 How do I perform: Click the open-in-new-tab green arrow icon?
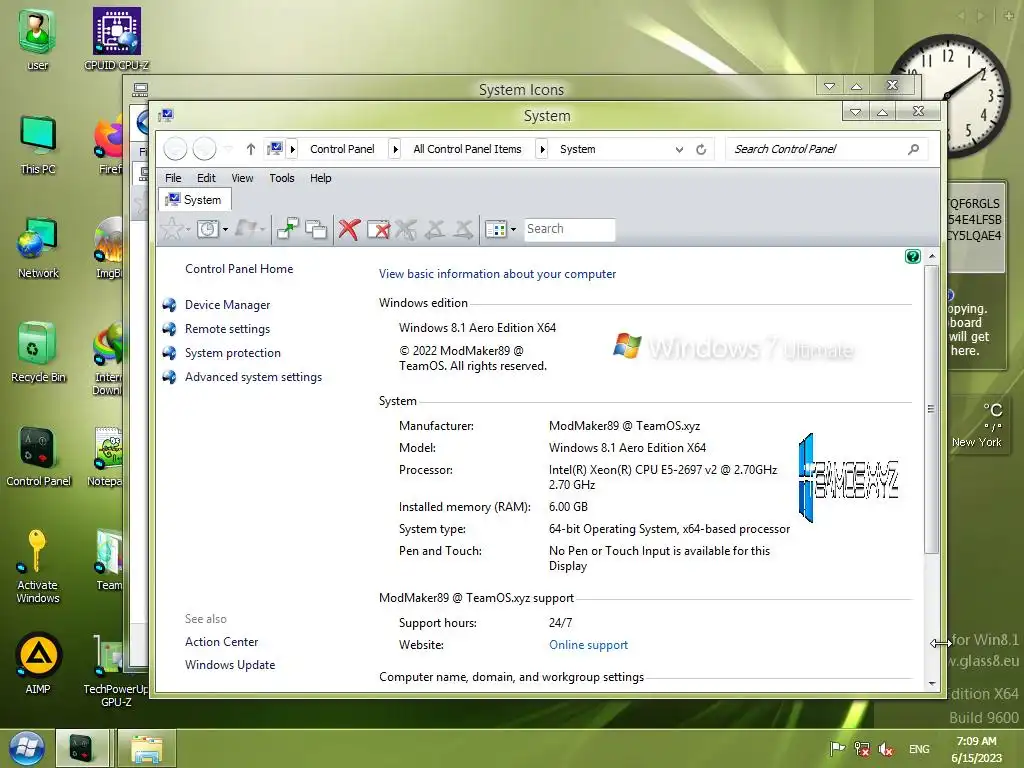287,229
